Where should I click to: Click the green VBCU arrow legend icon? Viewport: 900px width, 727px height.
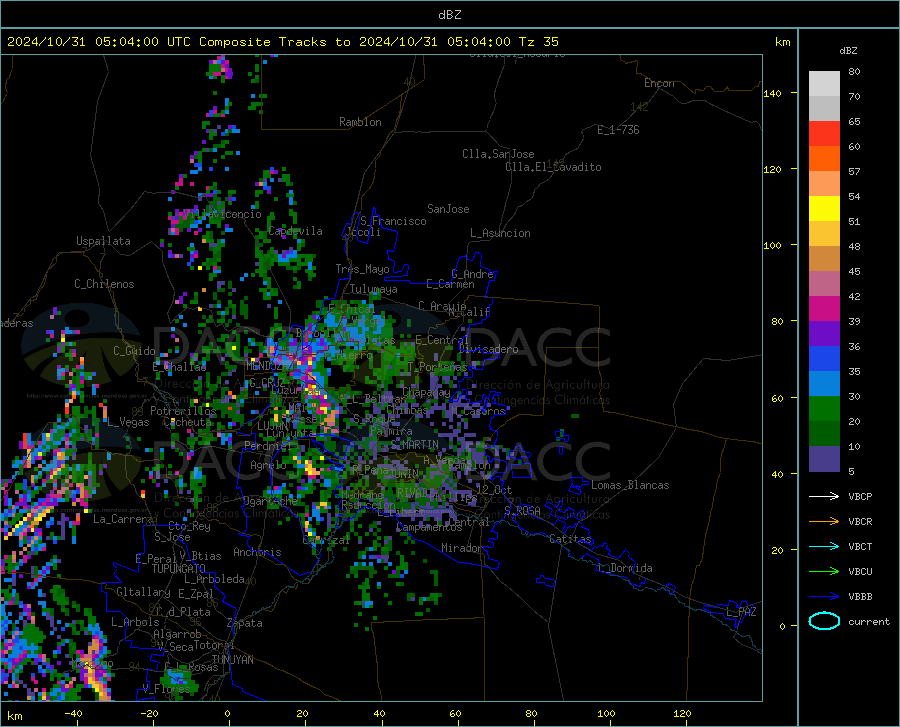tap(824, 572)
